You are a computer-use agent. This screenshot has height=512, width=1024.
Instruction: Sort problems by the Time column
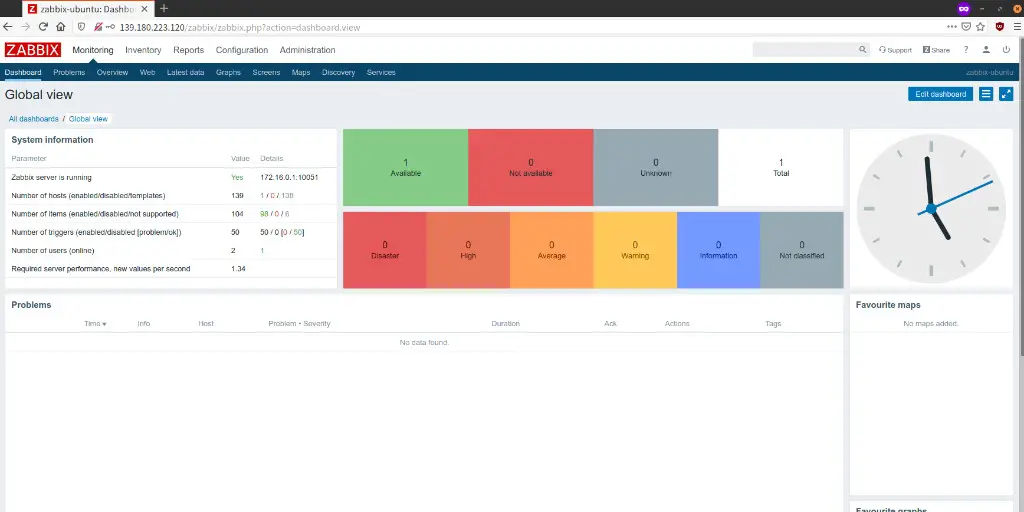click(95, 324)
